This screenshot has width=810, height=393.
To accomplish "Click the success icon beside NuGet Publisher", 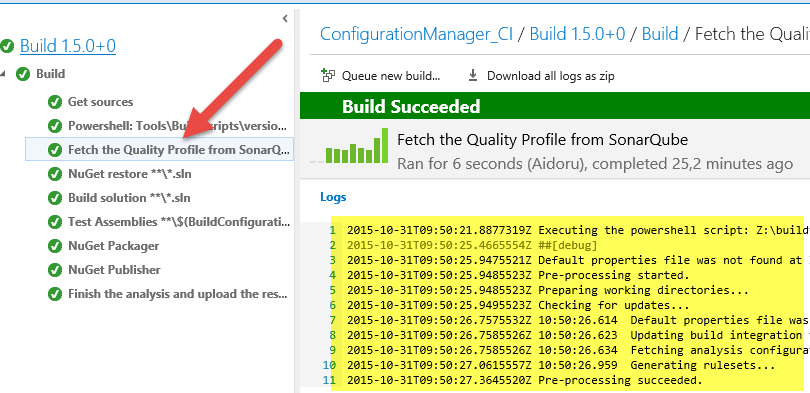I will [55, 270].
